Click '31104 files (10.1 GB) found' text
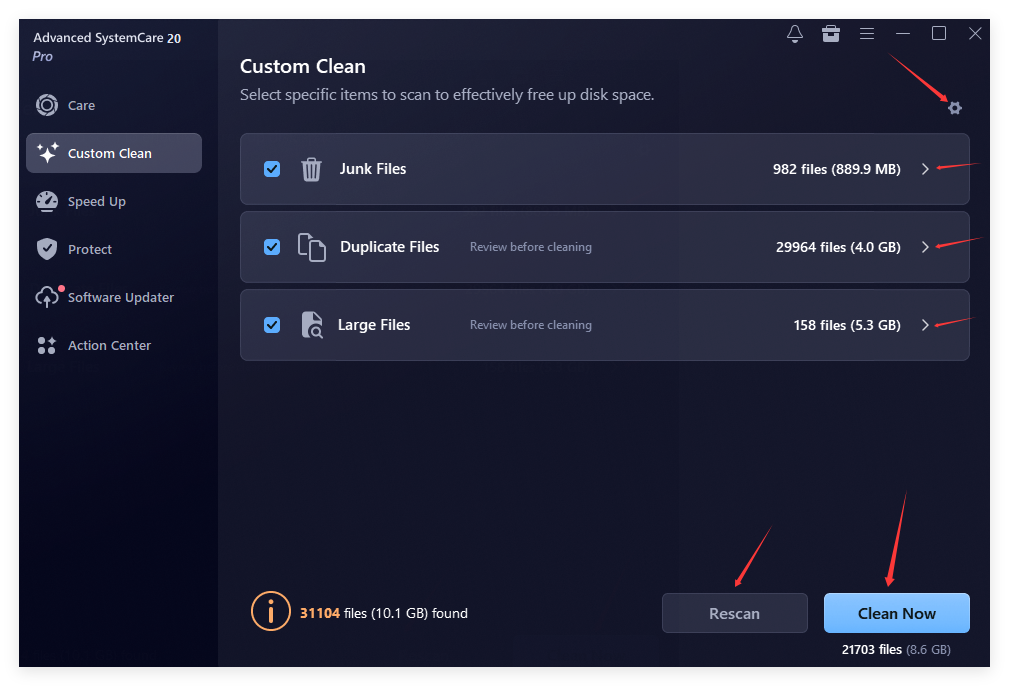Image resolution: width=1009 pixels, height=686 pixels. (x=384, y=613)
